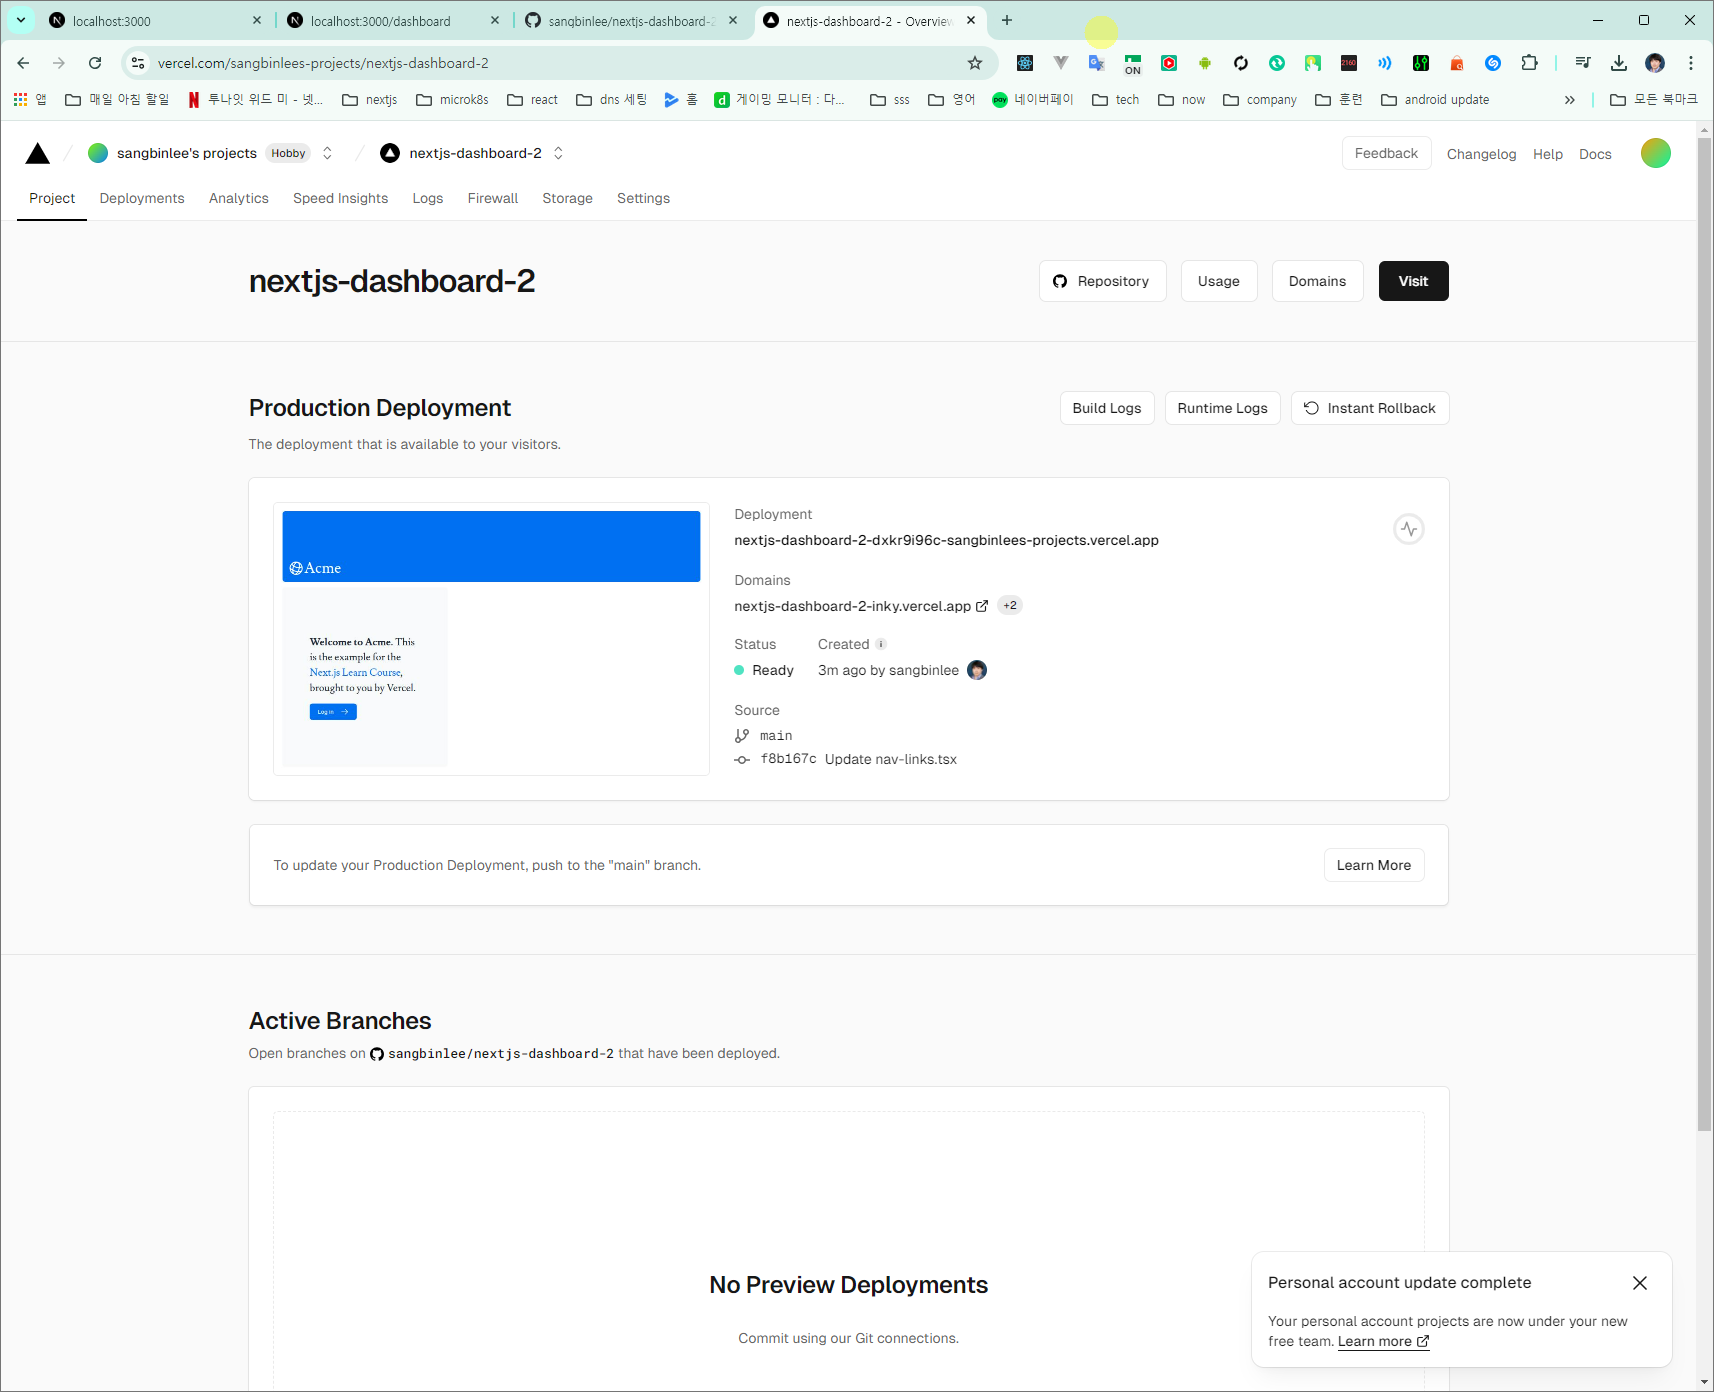Click the Domains button
Viewport: 1714px width, 1392px height.
tap(1317, 281)
